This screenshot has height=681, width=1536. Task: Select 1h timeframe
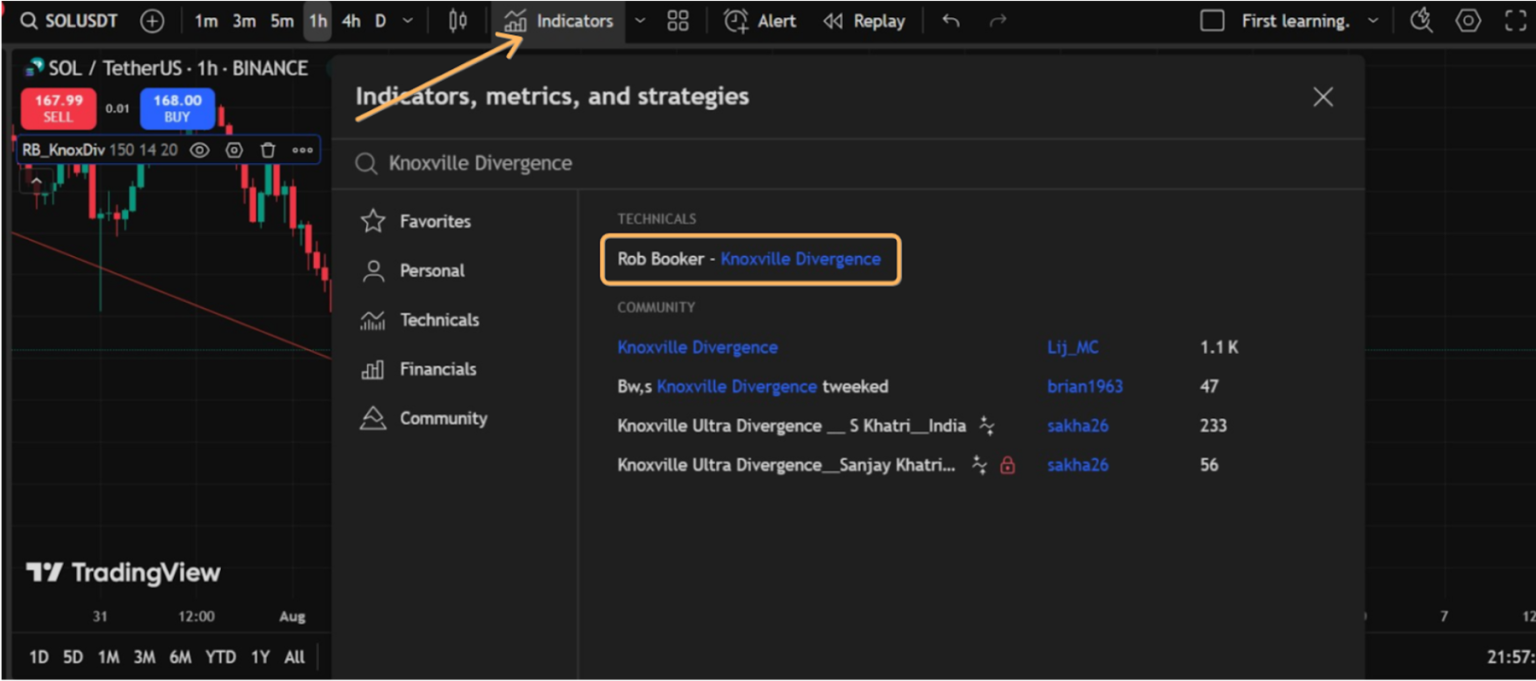(x=317, y=21)
